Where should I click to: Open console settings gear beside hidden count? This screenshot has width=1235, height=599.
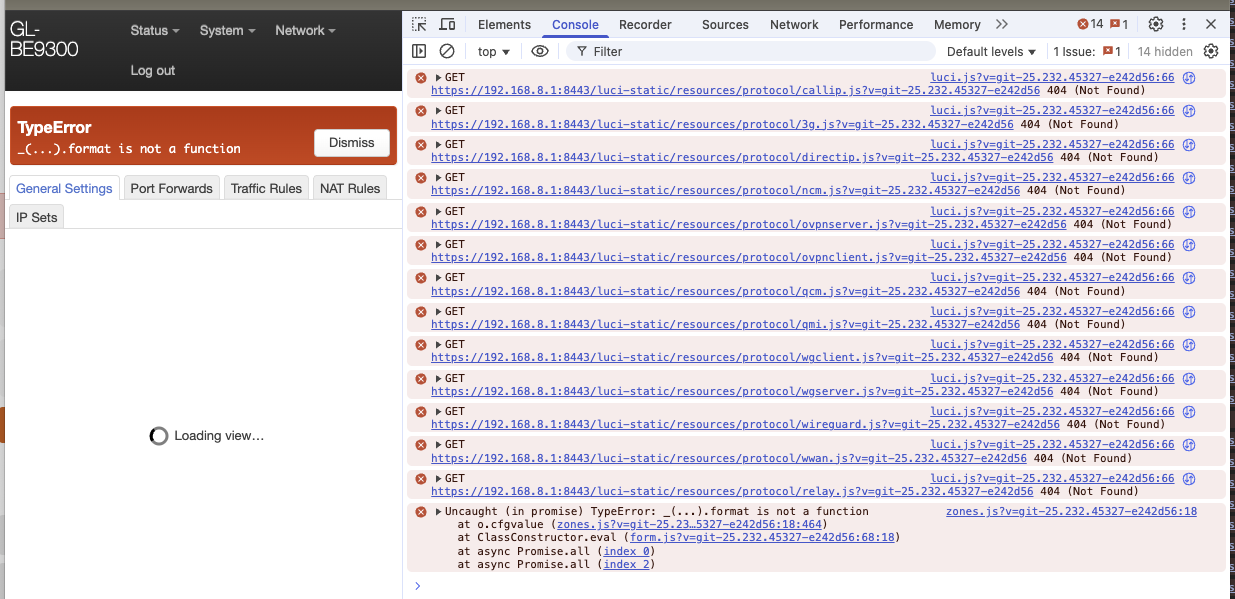(1211, 51)
